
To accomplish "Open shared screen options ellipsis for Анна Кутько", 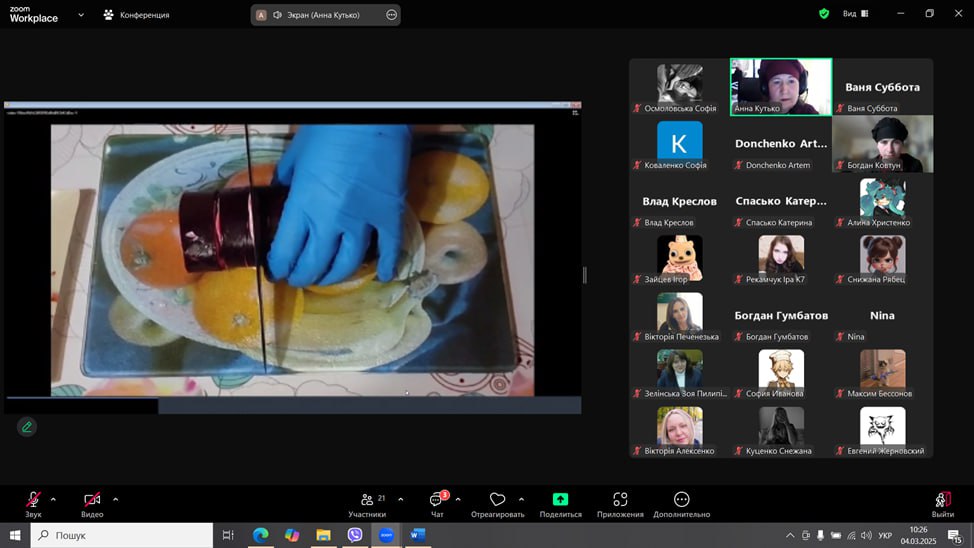I will click(391, 15).
